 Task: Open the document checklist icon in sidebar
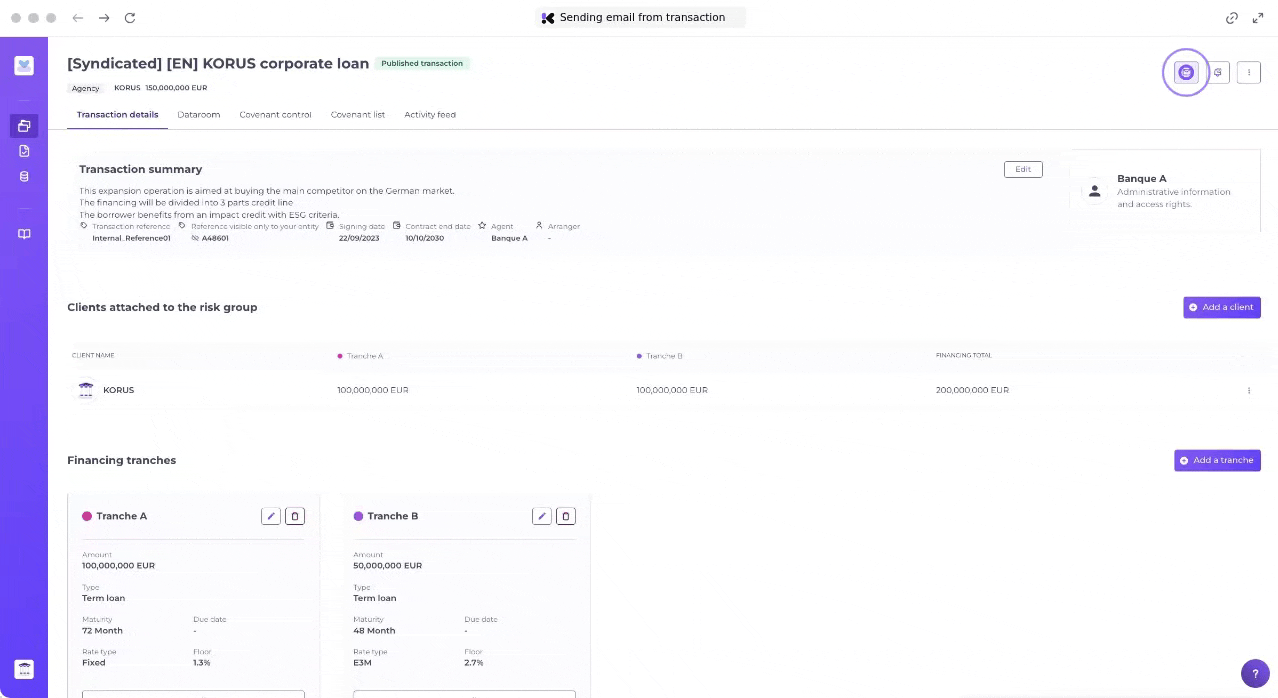coord(24,151)
